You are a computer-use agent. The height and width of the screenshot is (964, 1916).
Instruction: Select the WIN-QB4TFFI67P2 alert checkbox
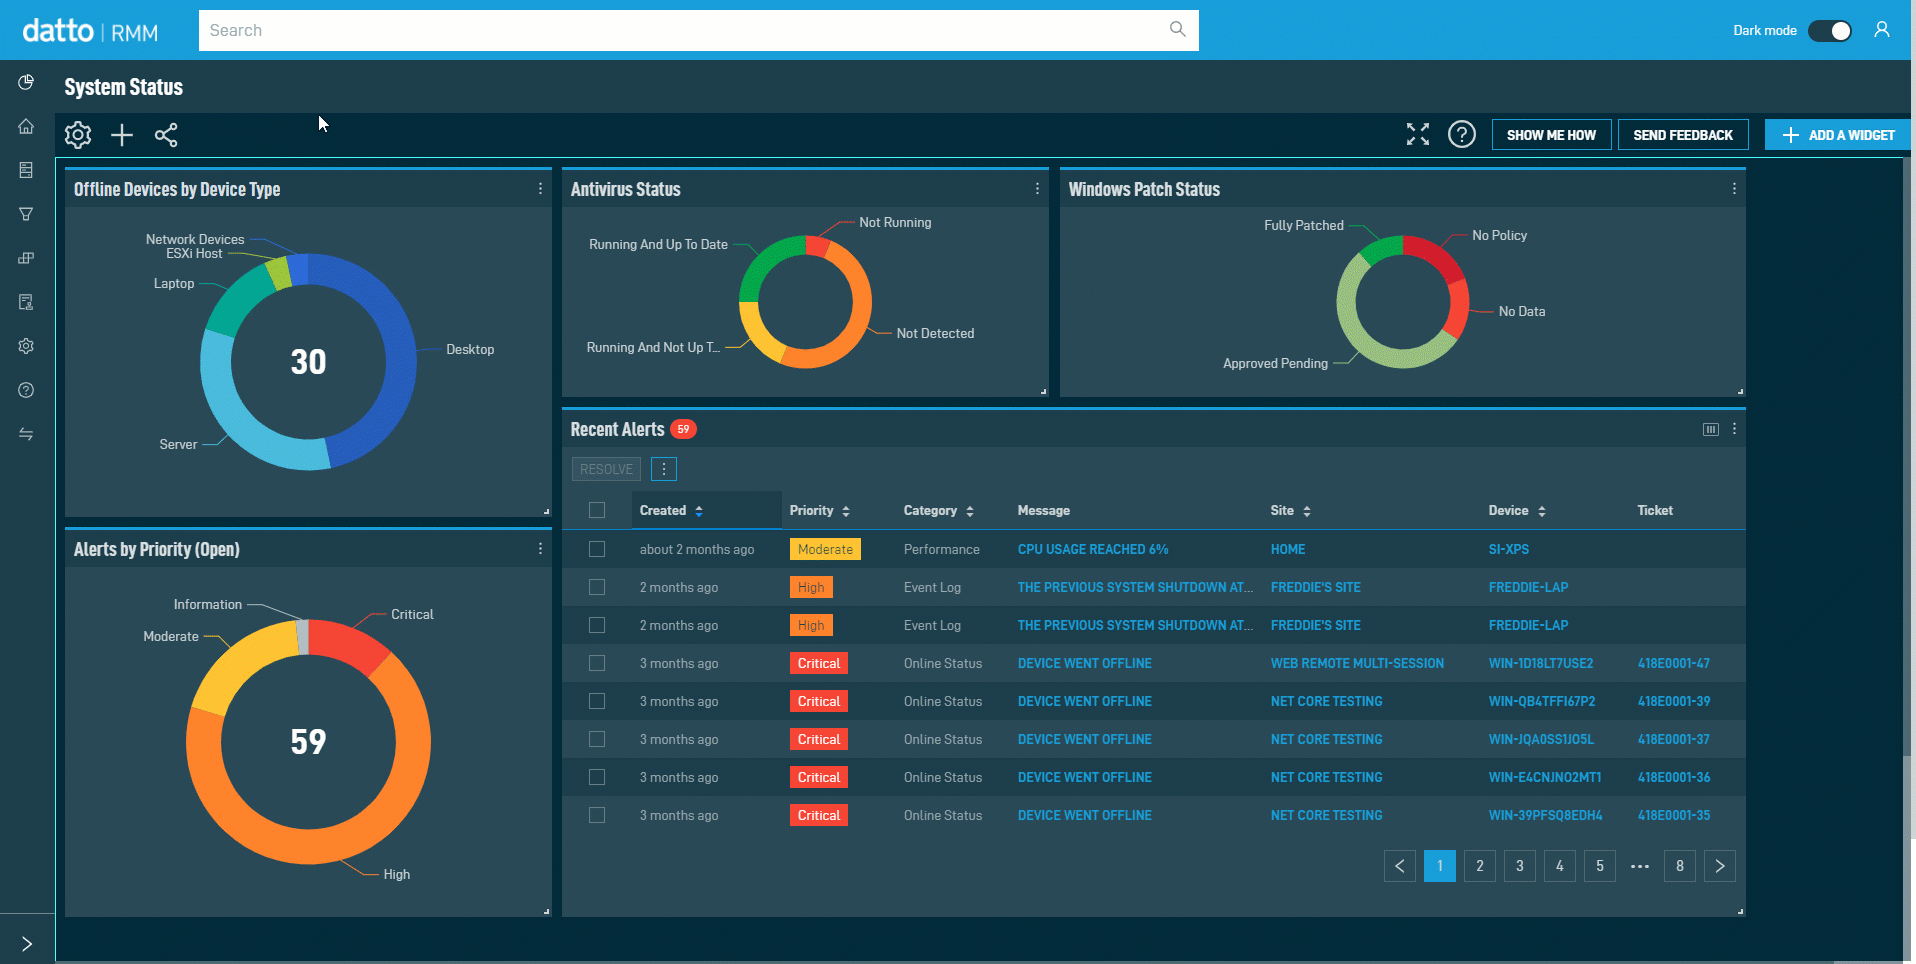597,701
